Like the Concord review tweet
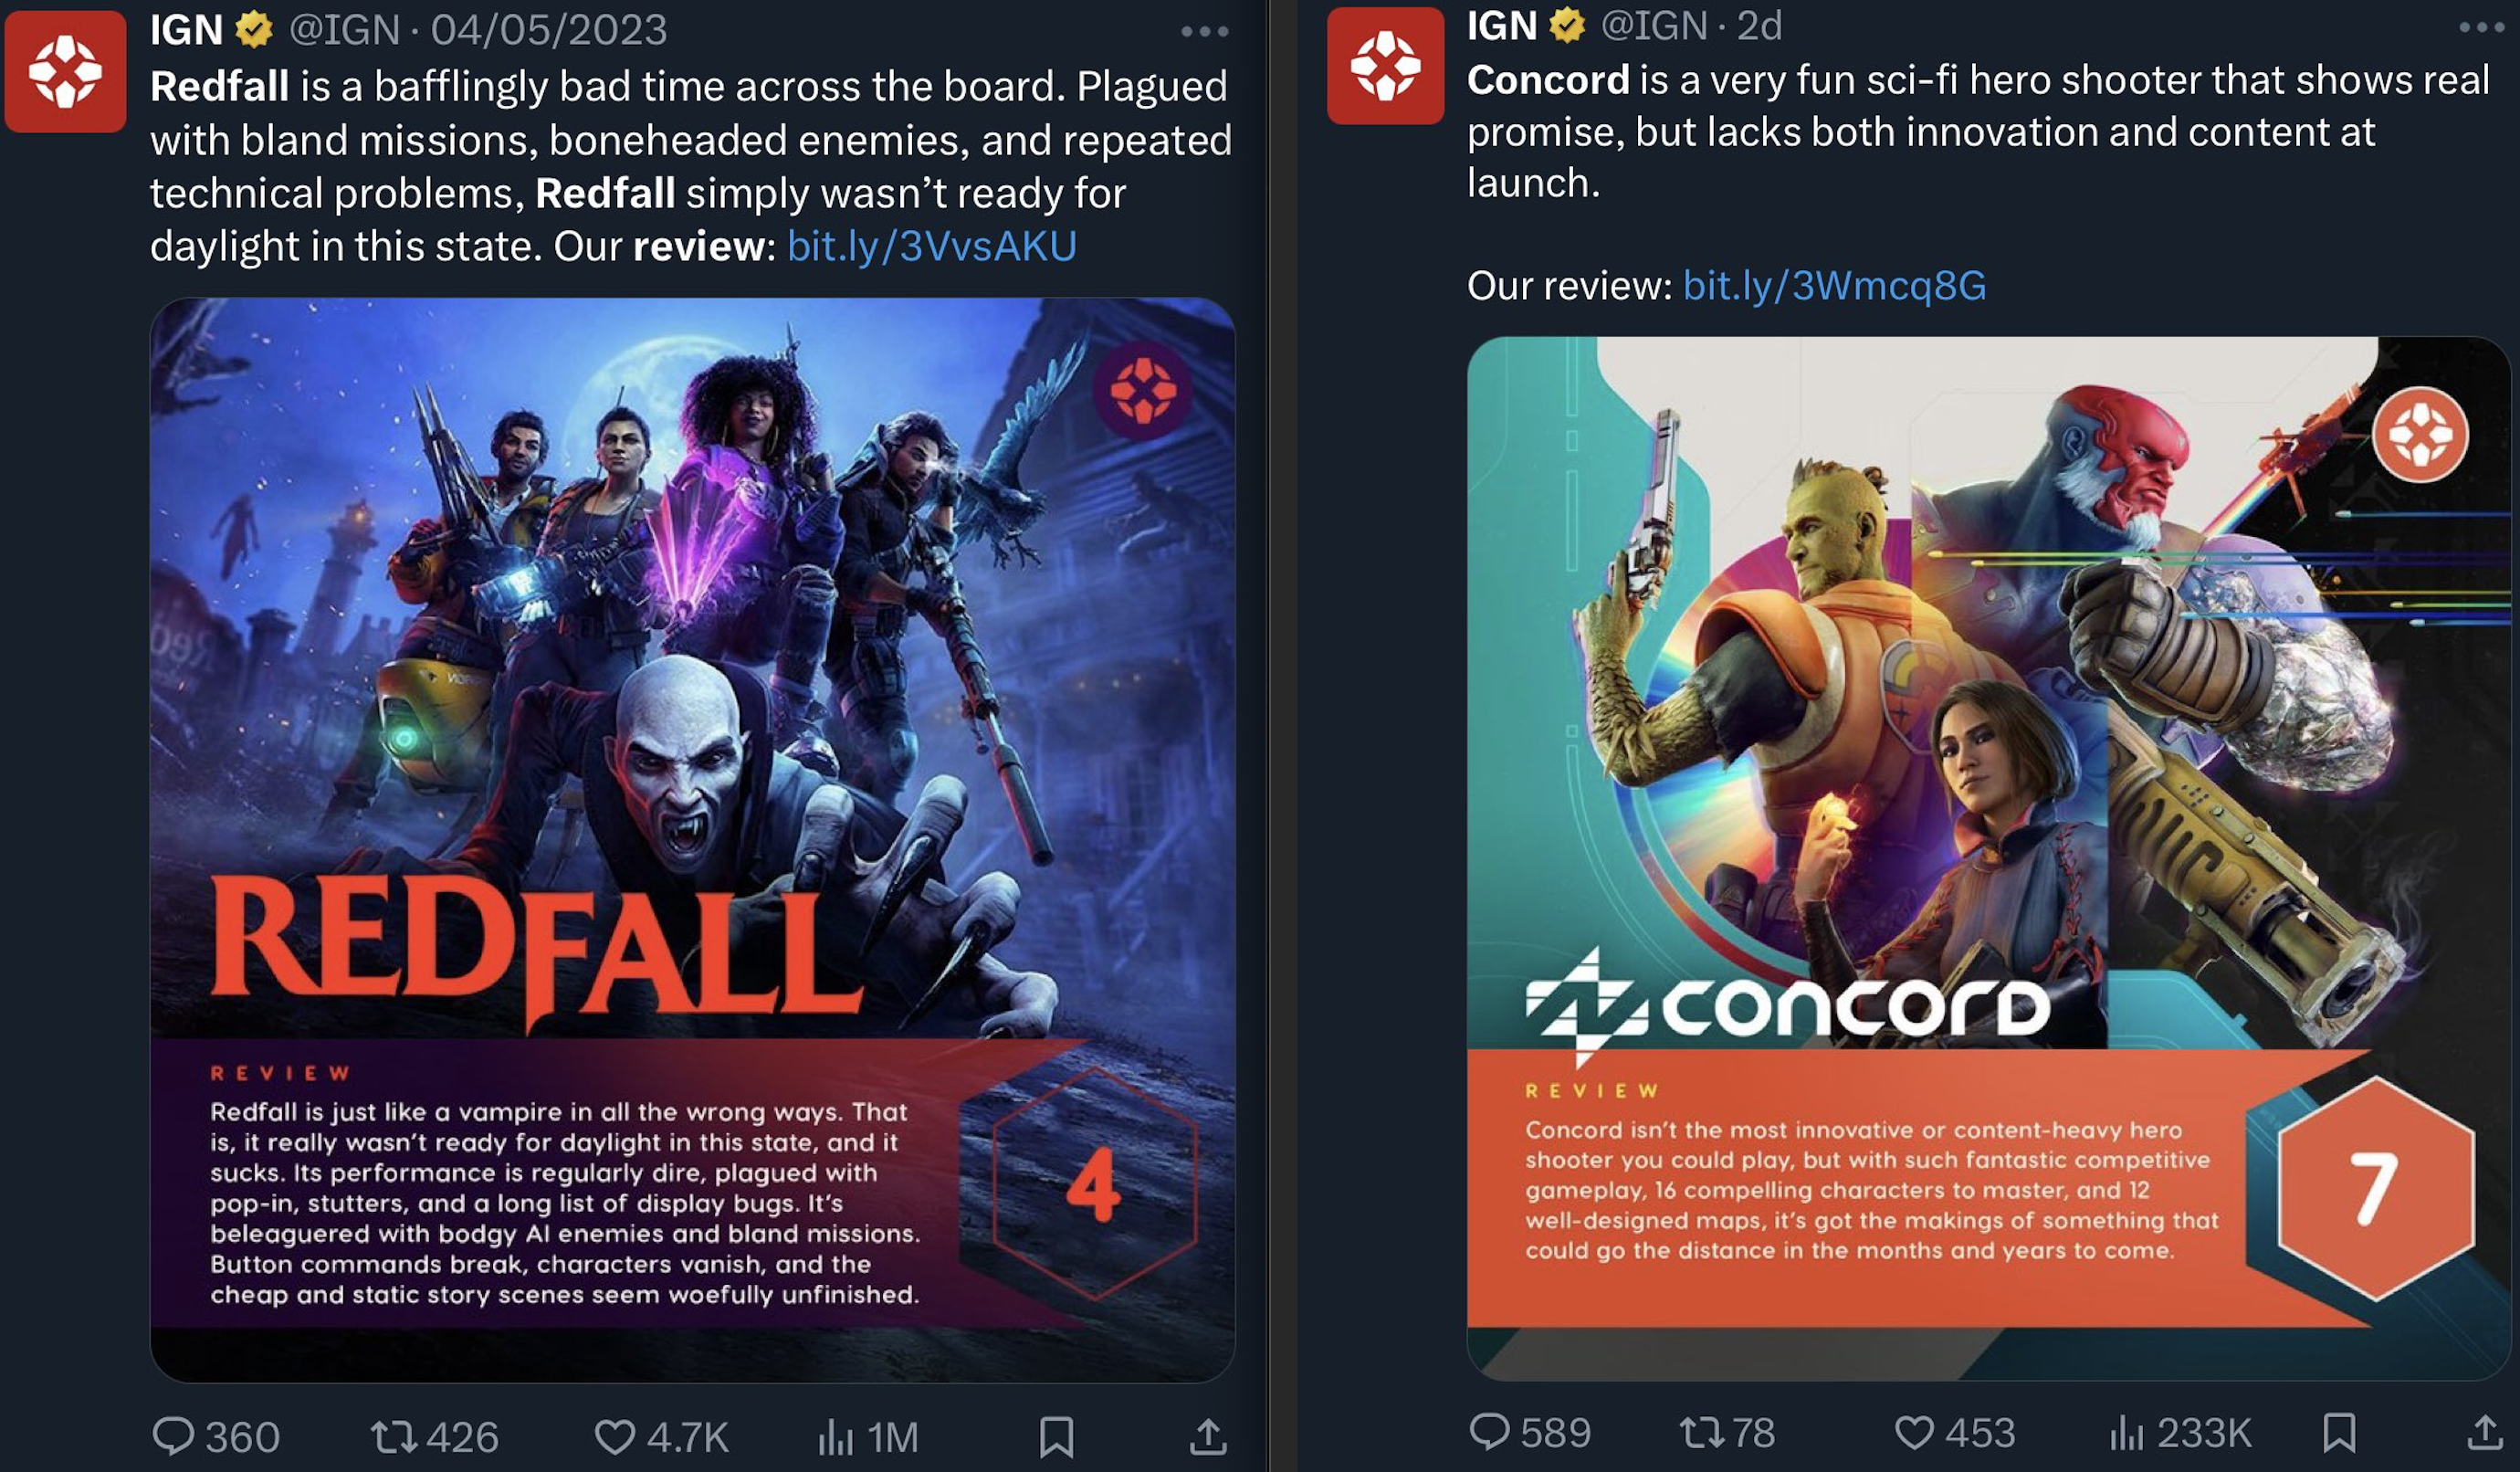2520x1472 pixels. [1955, 1432]
